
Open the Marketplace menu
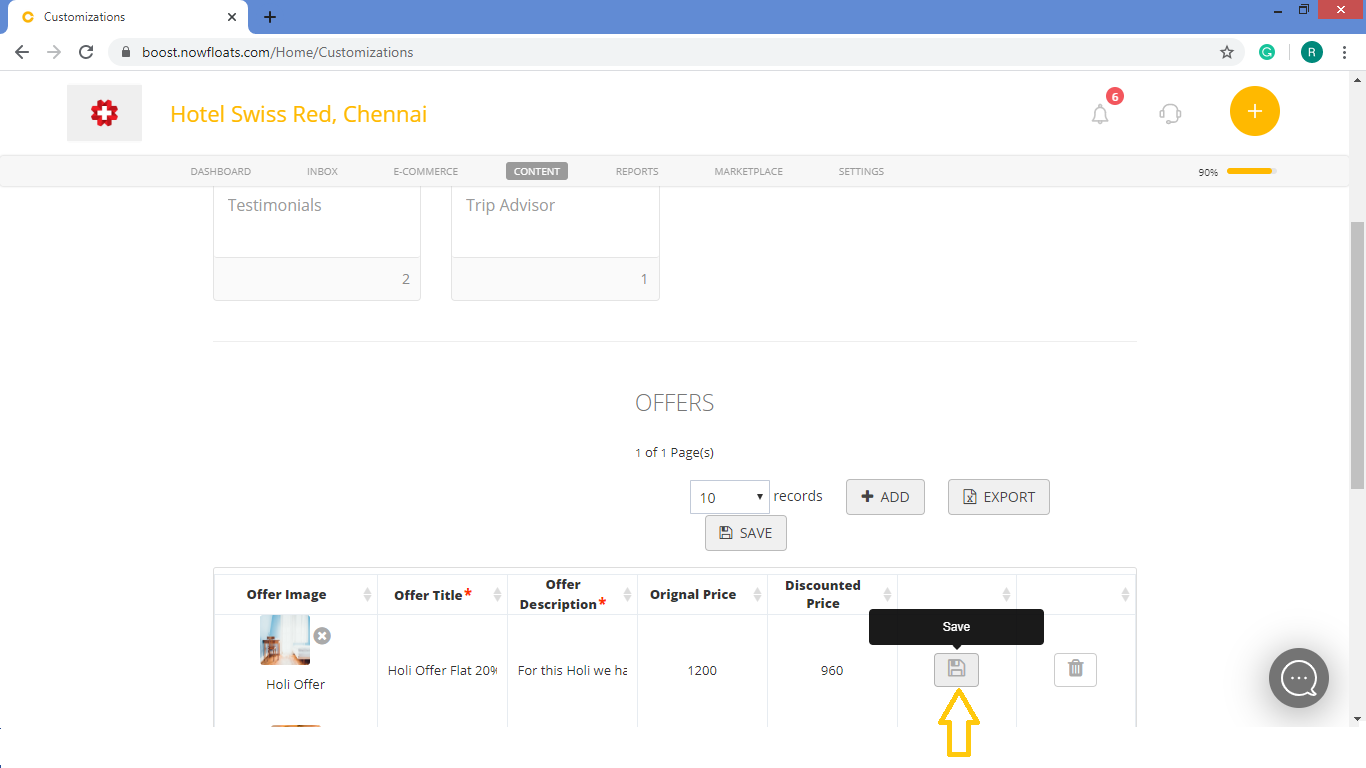749,171
